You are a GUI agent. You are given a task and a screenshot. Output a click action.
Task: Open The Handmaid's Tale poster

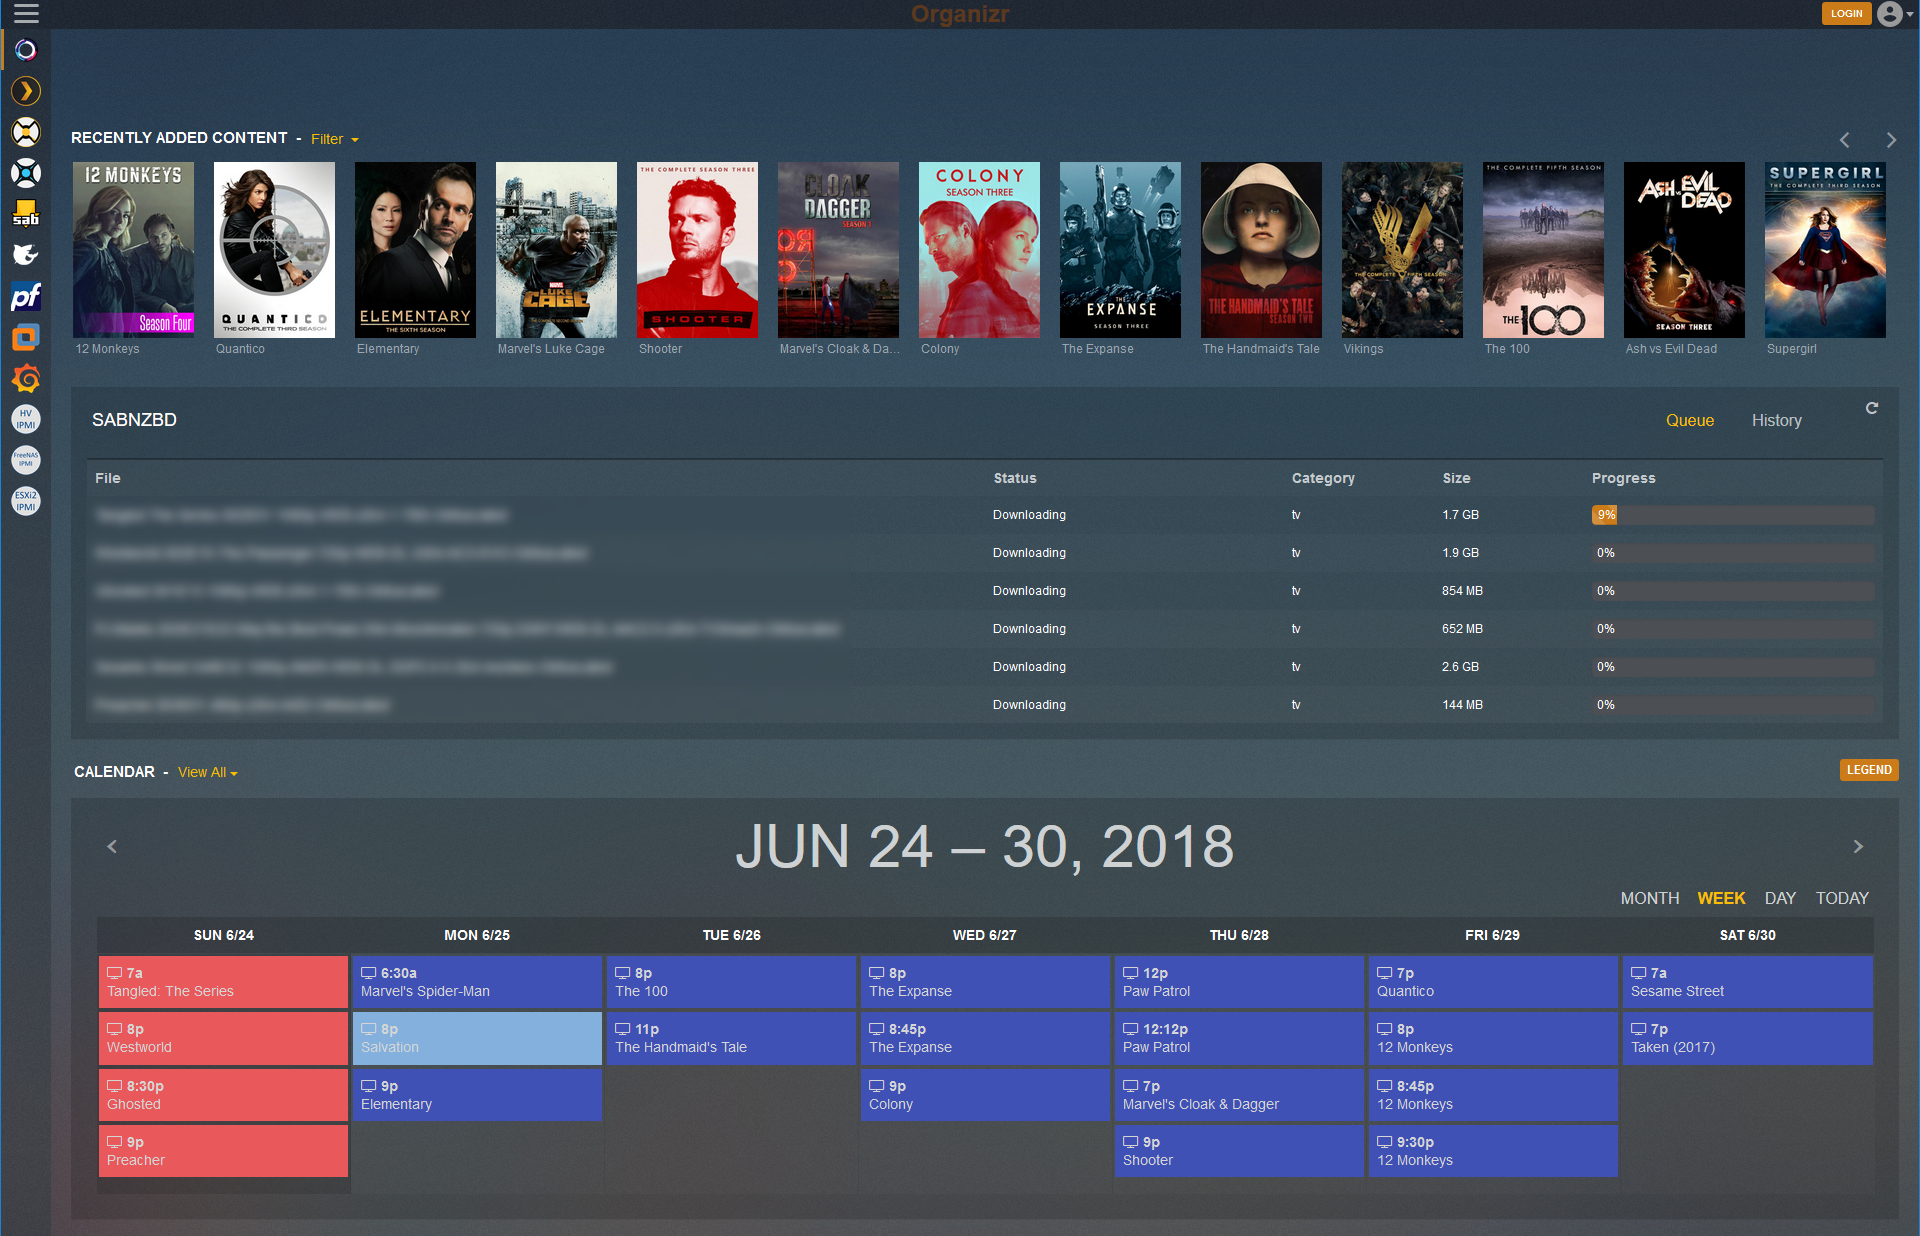[x=1261, y=250]
